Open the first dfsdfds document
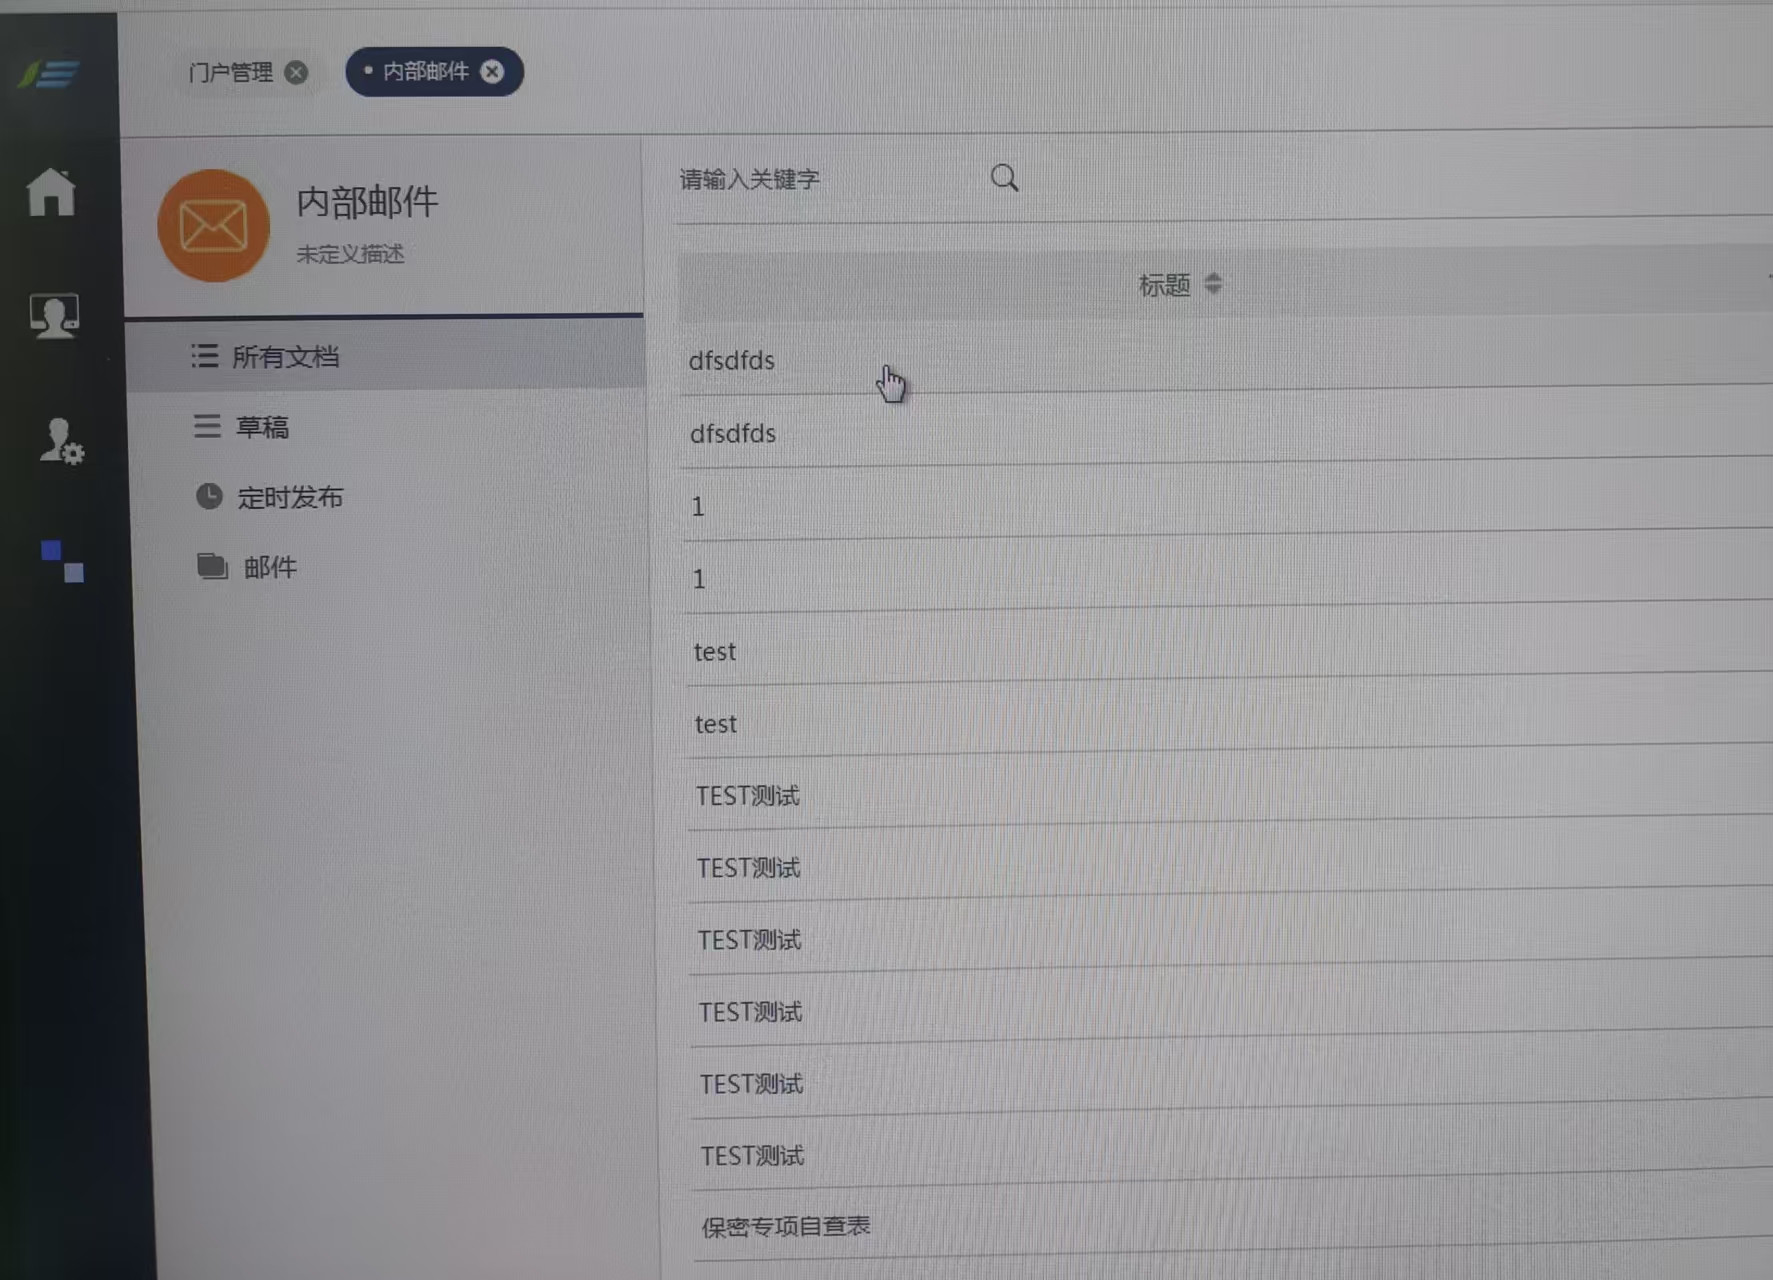The width and height of the screenshot is (1773, 1280). point(732,361)
